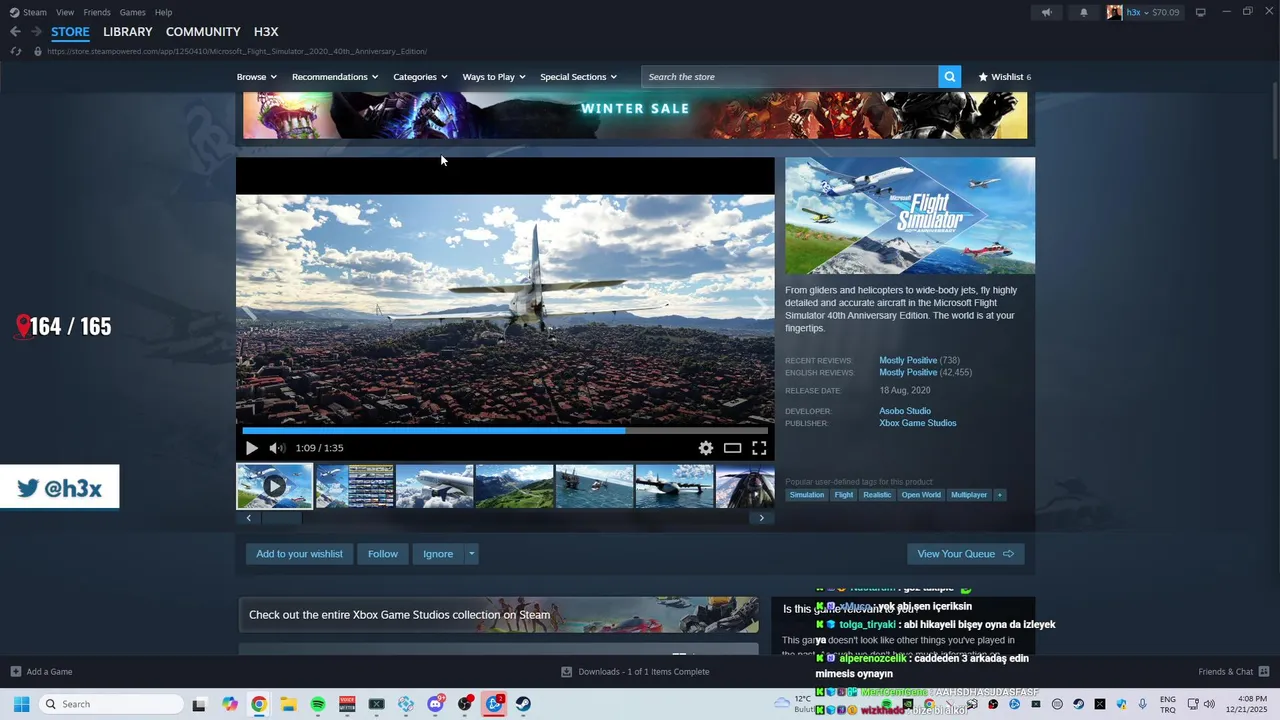Open the Browse store menu
Viewport: 1280px width, 720px height.
(256, 77)
